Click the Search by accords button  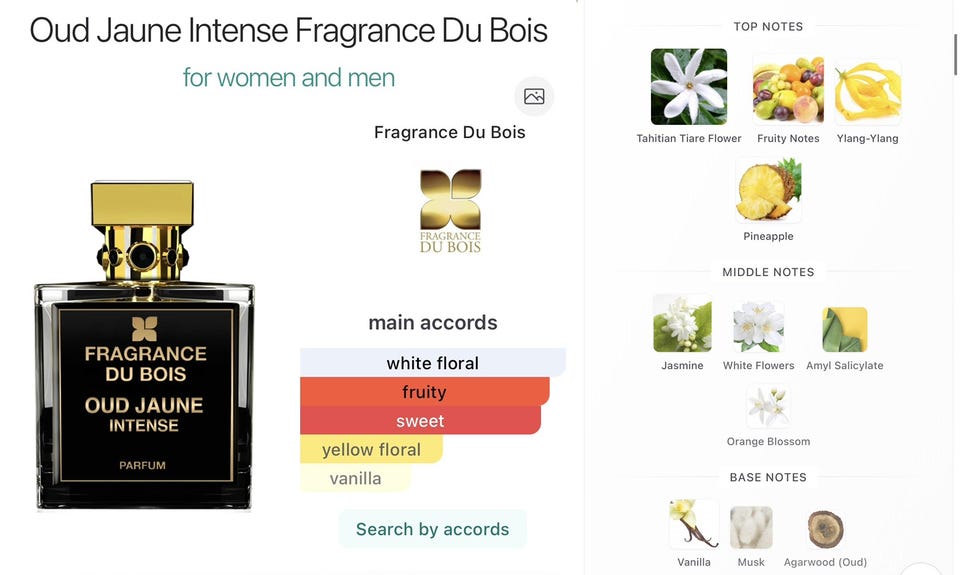tap(432, 529)
